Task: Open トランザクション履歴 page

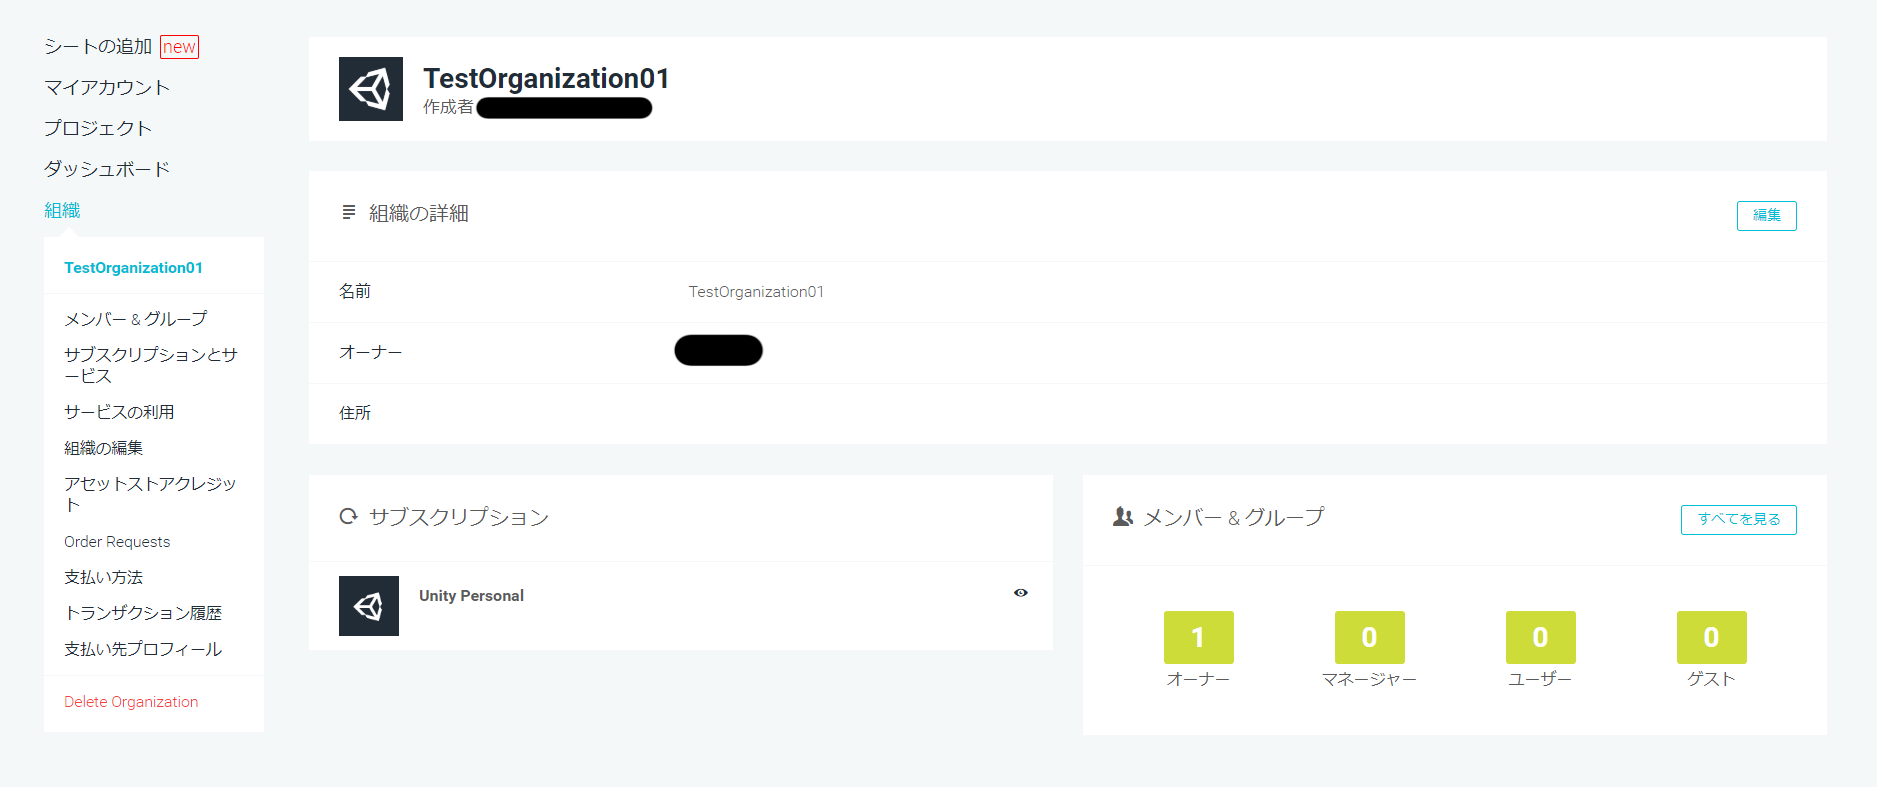Action: pyautogui.click(x=143, y=613)
